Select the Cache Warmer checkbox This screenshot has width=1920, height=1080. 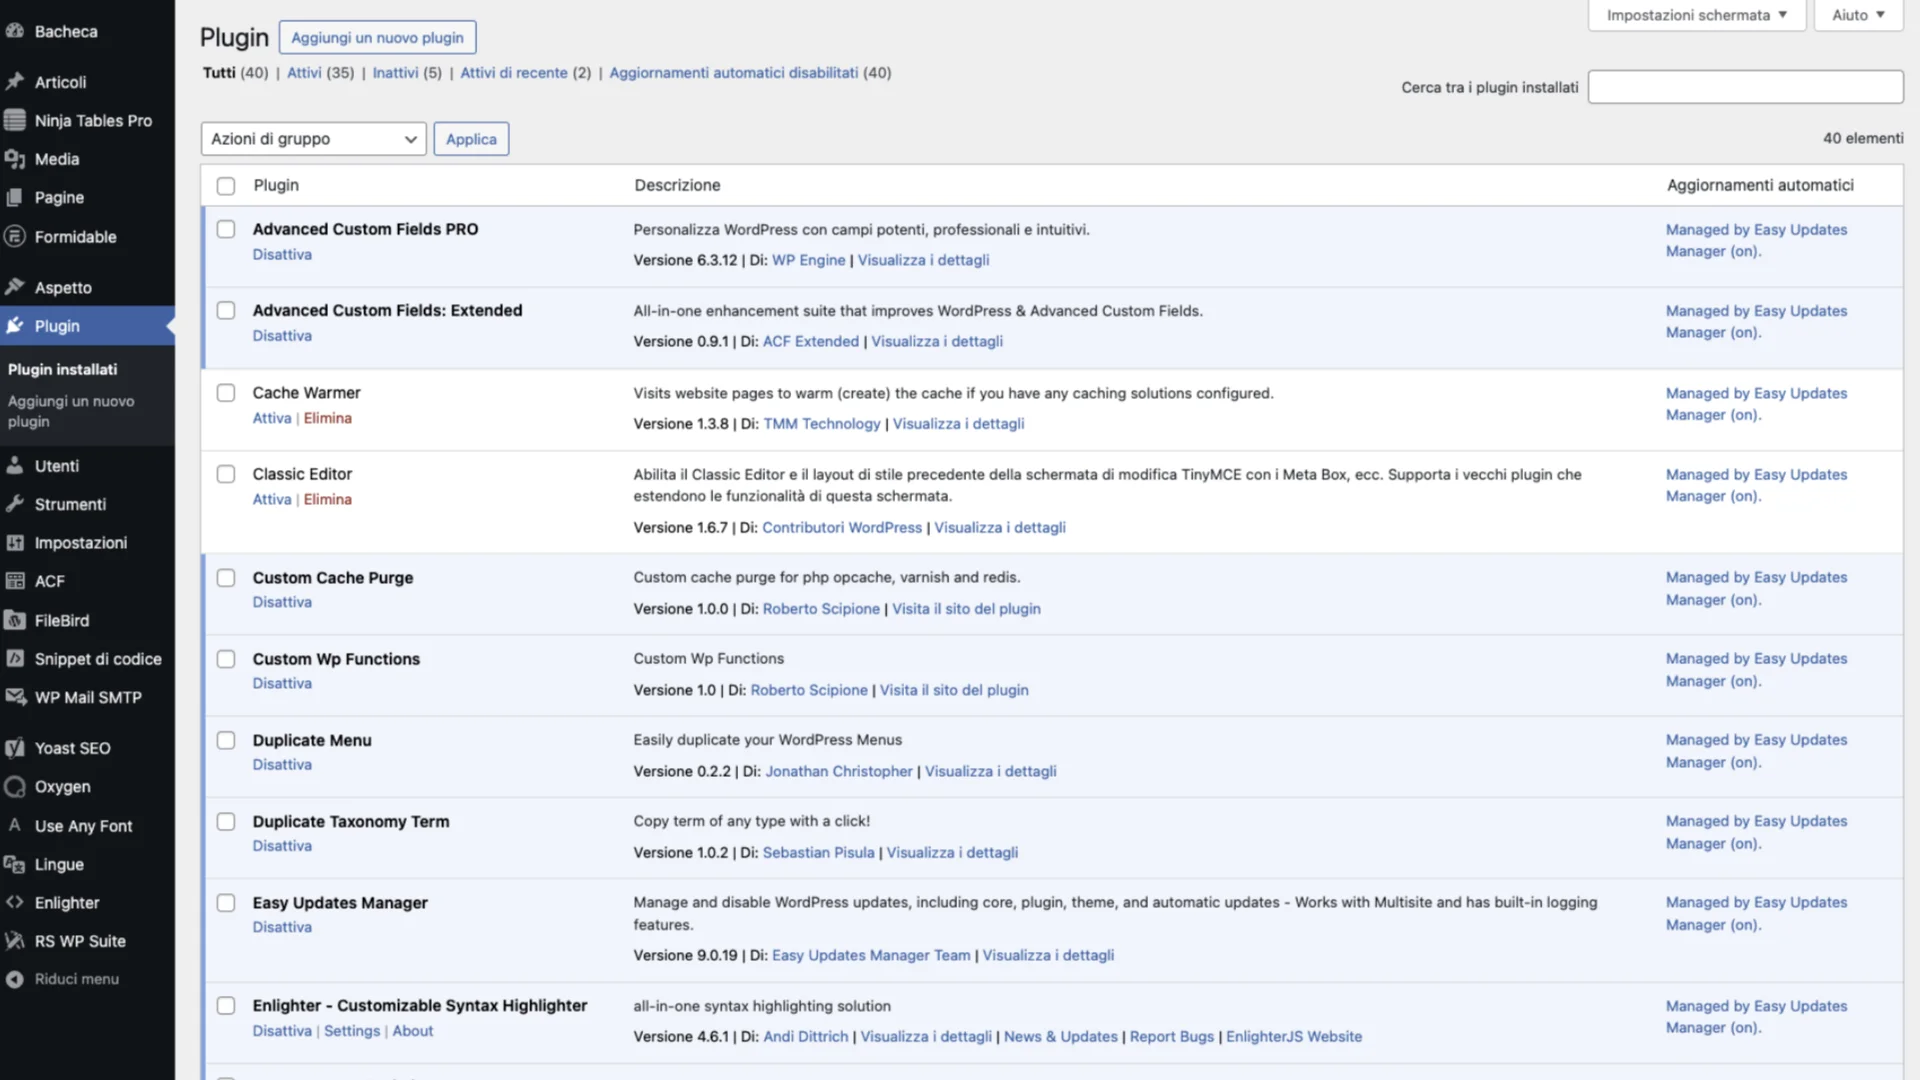click(x=226, y=393)
